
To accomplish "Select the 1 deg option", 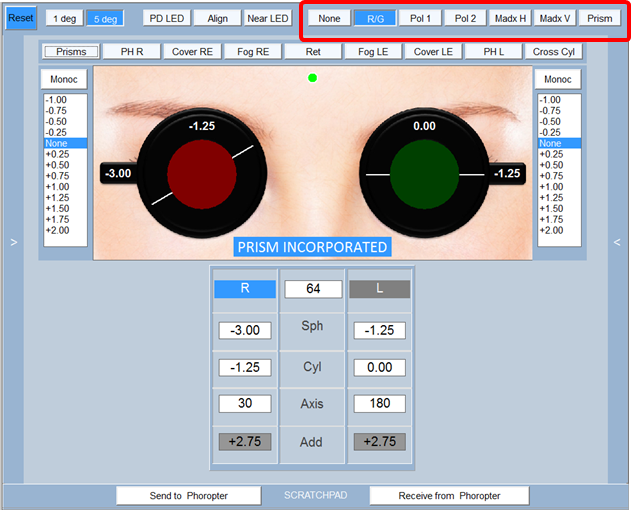I will 64,18.
